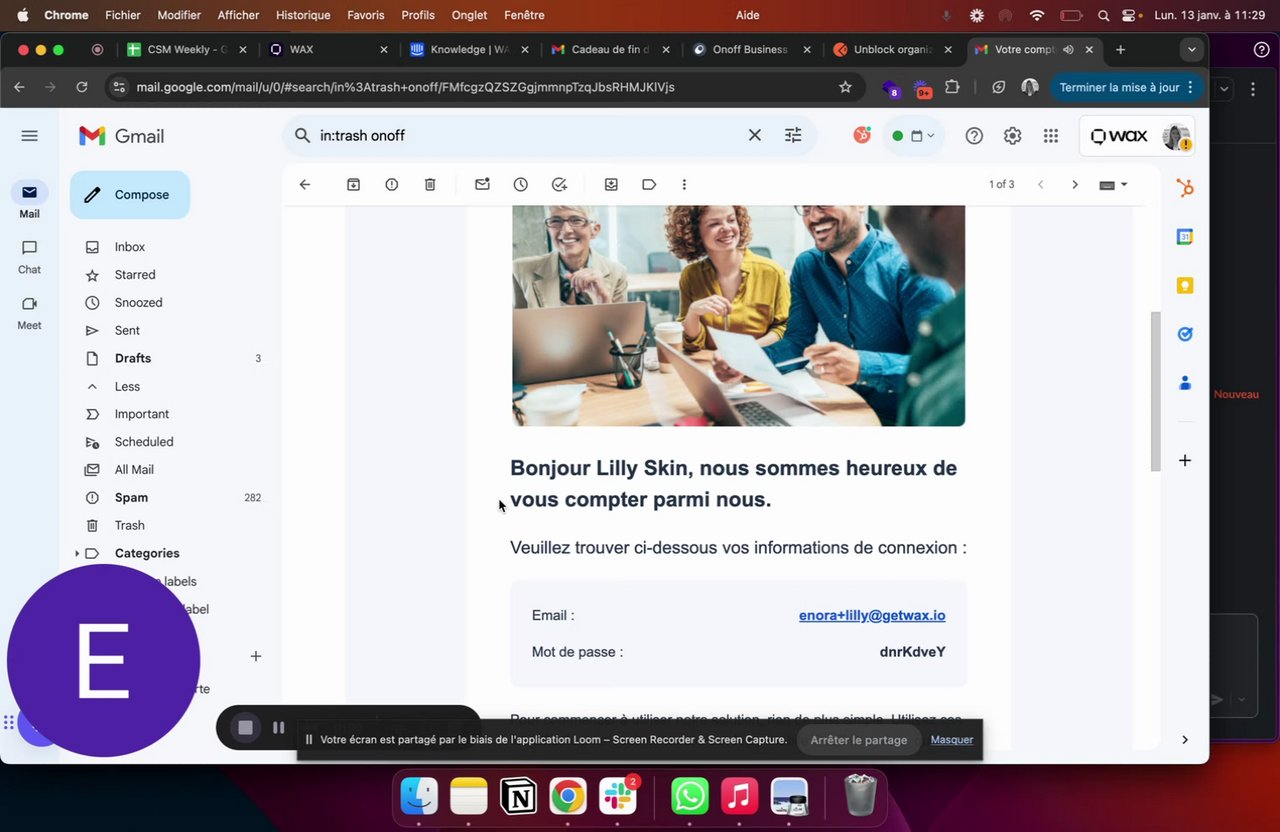The height and width of the screenshot is (832, 1280).
Task: Open the Drafts folder
Action: [133, 358]
